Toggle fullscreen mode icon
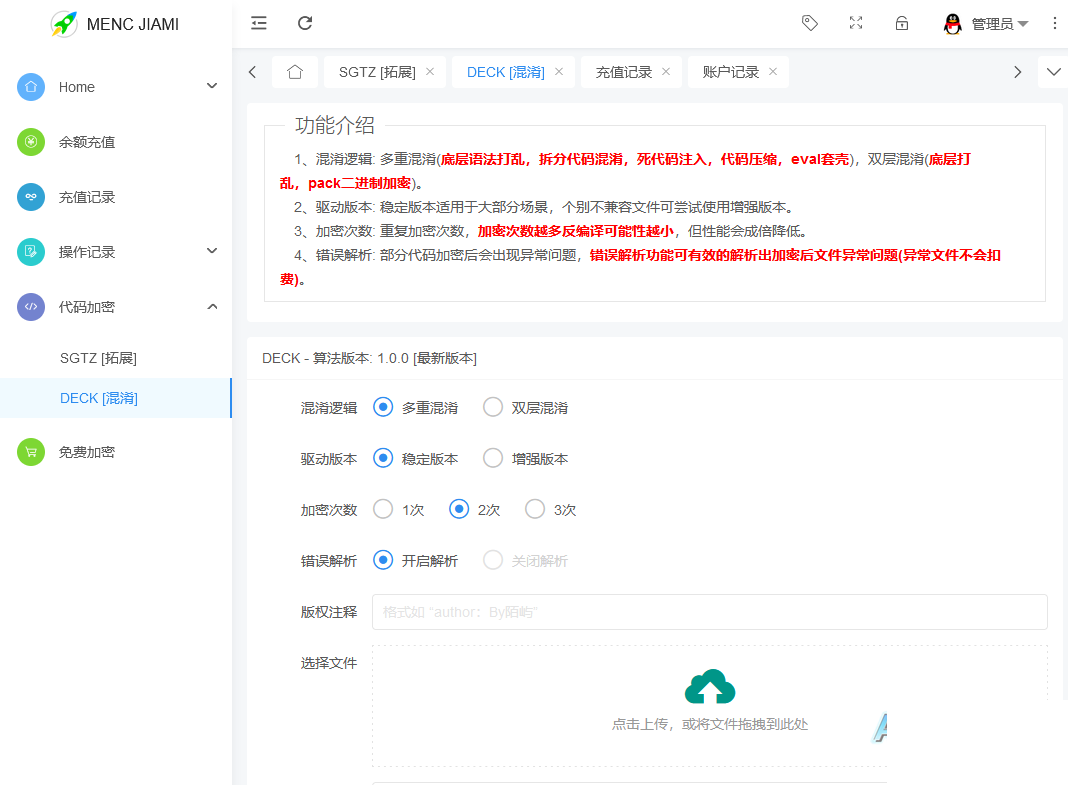 click(x=856, y=23)
